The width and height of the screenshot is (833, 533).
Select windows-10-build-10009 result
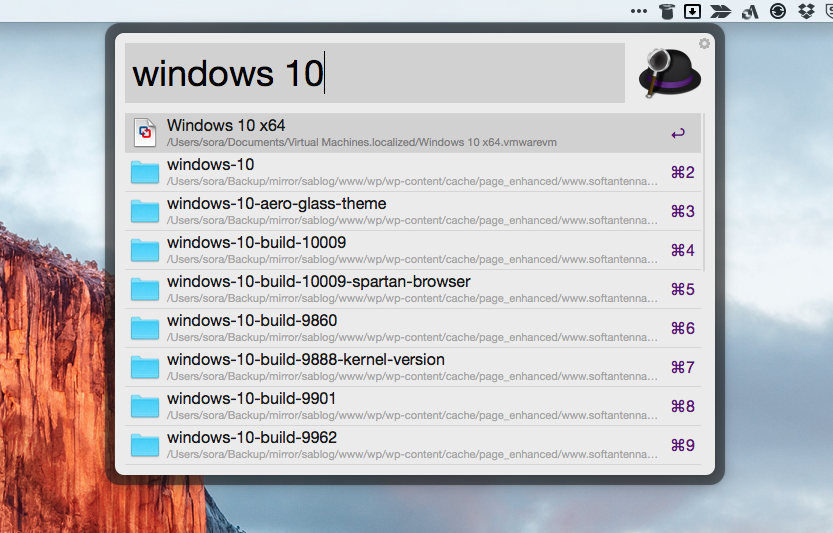(413, 250)
